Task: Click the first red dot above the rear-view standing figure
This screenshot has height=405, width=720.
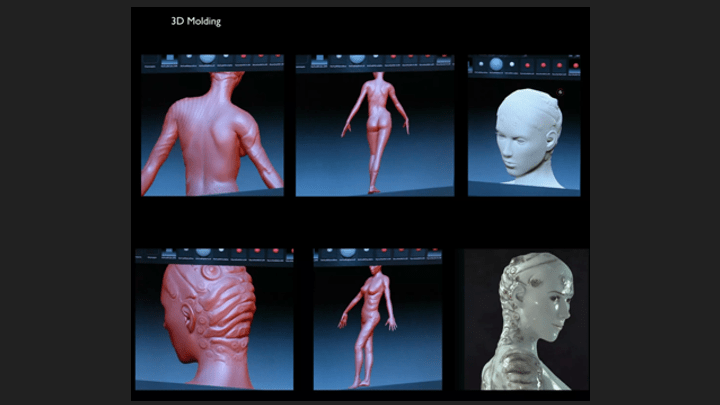Action: pyautogui.click(x=392, y=58)
